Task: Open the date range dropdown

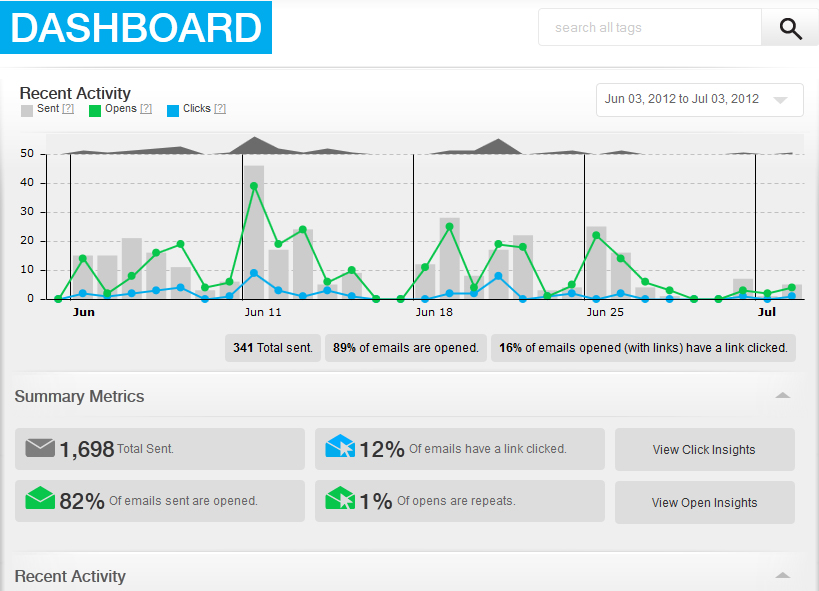Action: (x=699, y=100)
